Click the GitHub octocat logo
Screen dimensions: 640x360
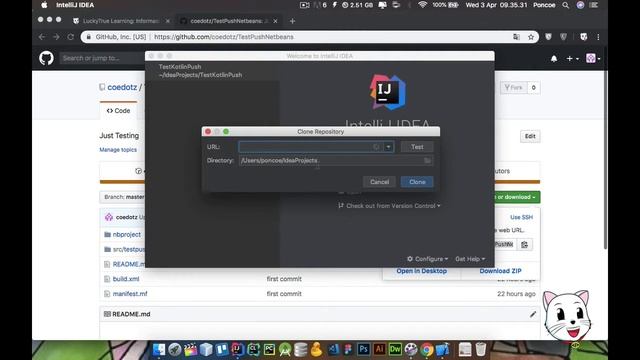tap(46, 58)
